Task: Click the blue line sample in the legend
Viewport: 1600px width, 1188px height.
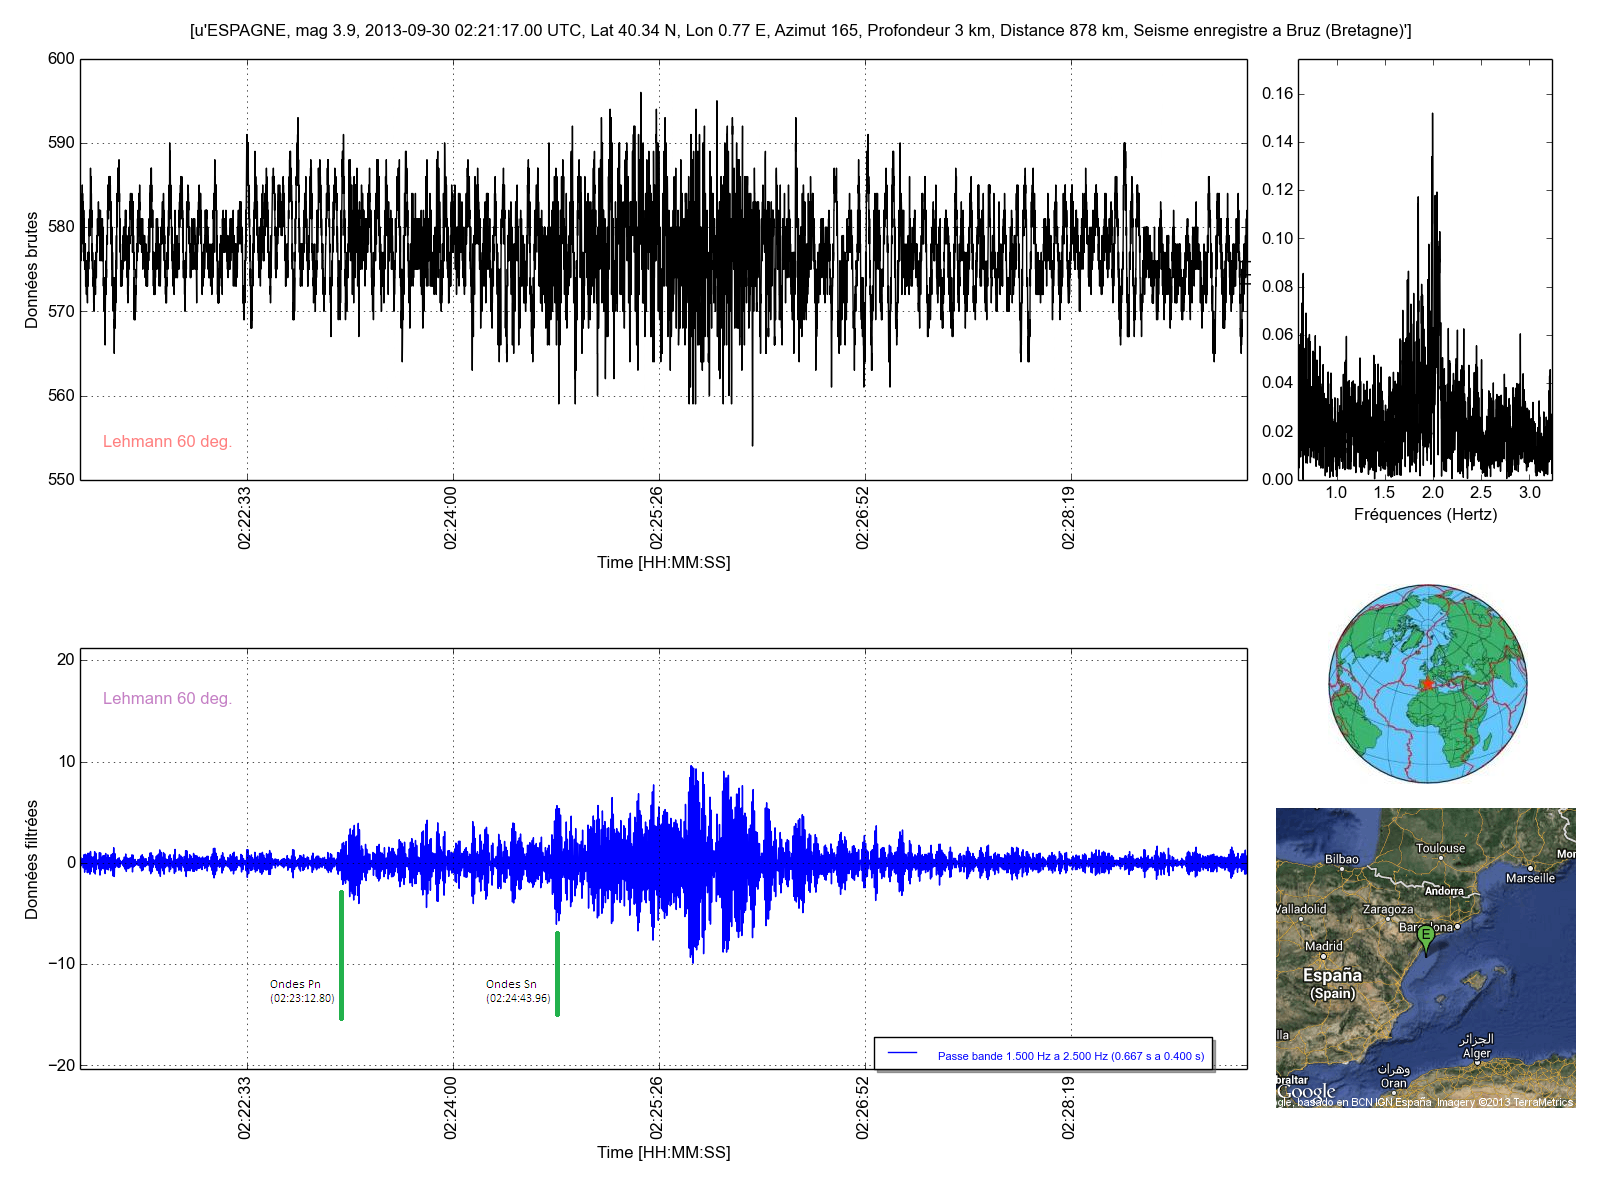Action: (902, 1054)
